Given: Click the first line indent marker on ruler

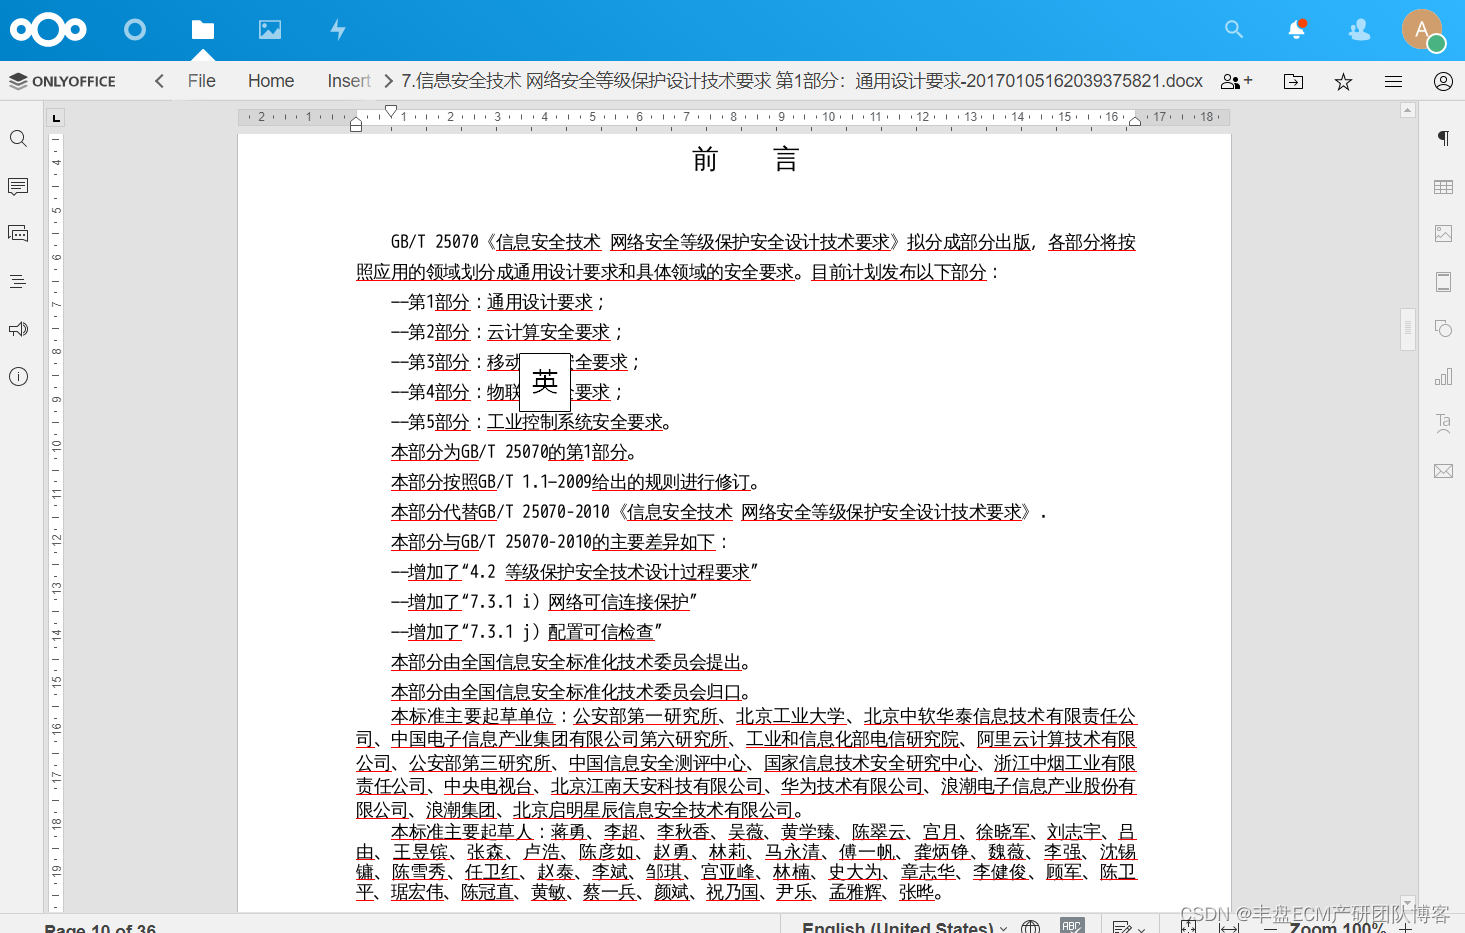Looking at the screenshot, I should 391,111.
